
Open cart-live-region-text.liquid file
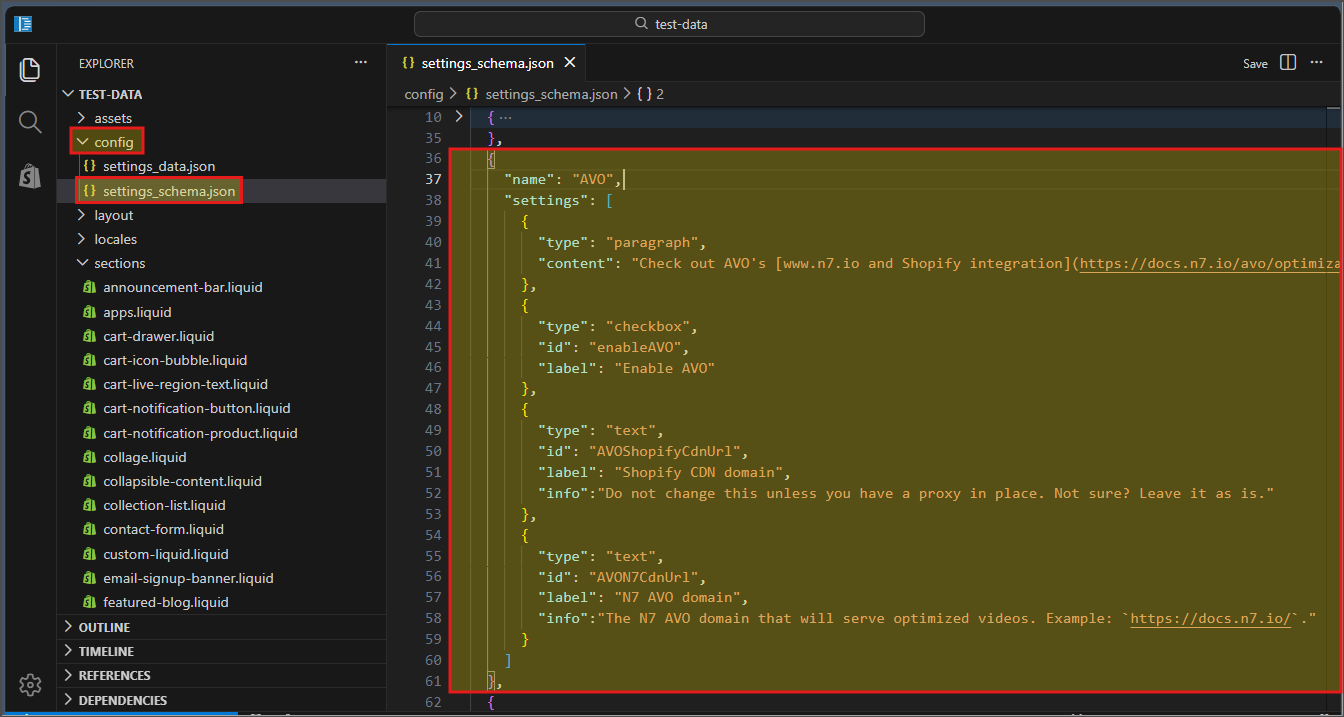tap(222, 384)
